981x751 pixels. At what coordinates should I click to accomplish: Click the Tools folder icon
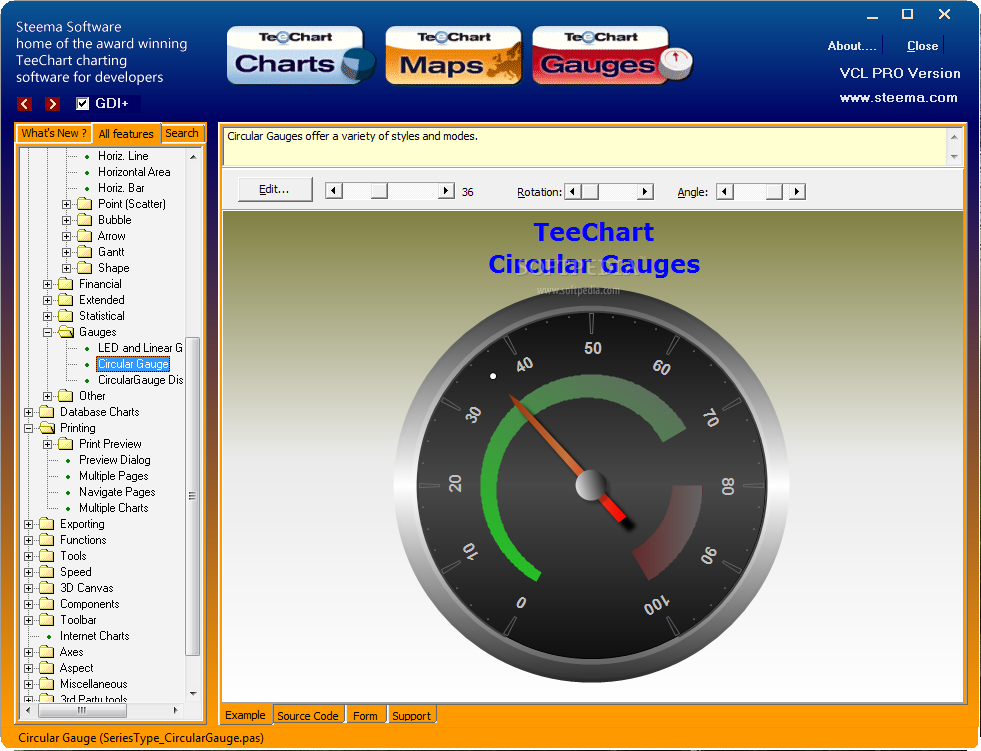[47, 556]
